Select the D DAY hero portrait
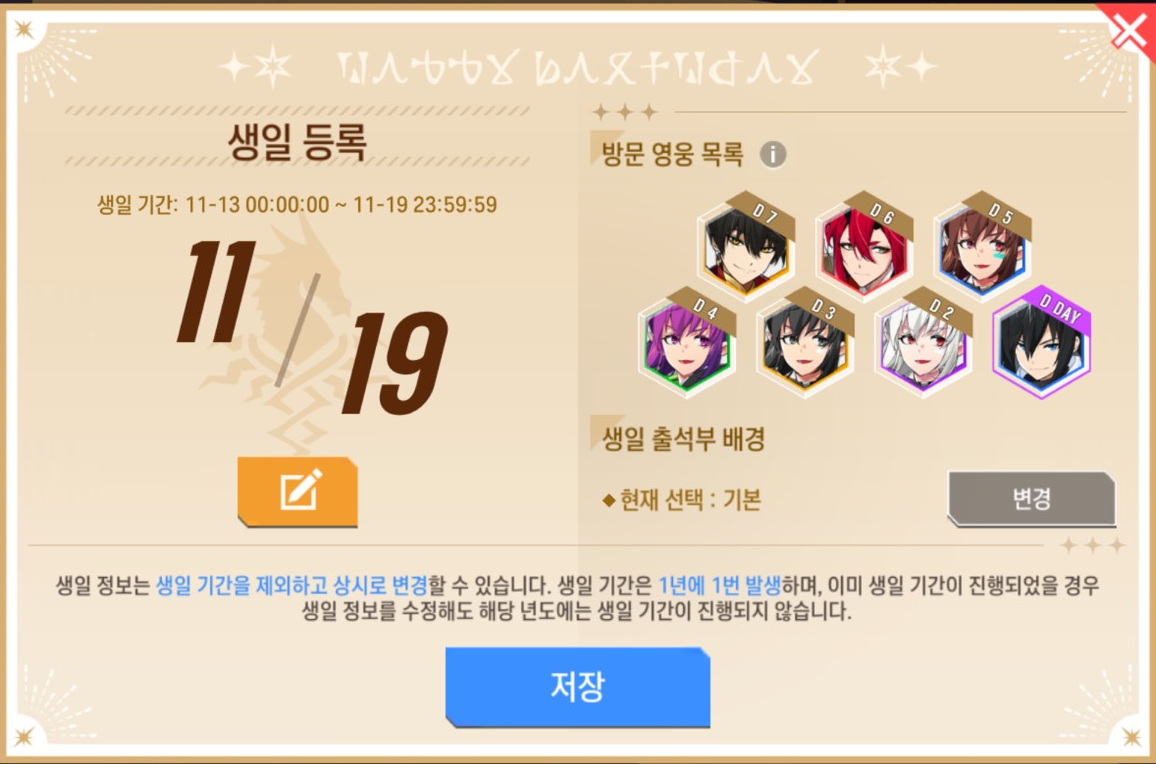 pos(1041,343)
